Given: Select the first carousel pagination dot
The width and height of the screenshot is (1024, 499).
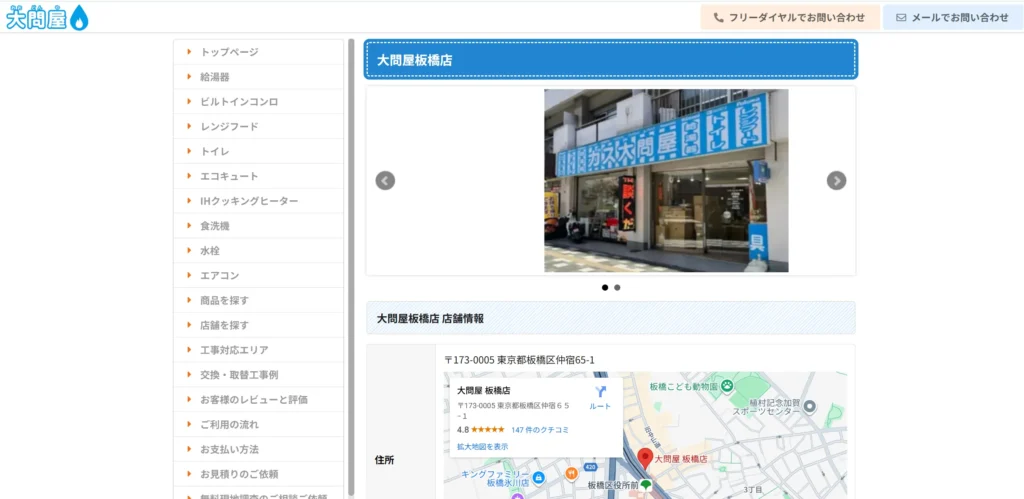Looking at the screenshot, I should (x=605, y=287).
